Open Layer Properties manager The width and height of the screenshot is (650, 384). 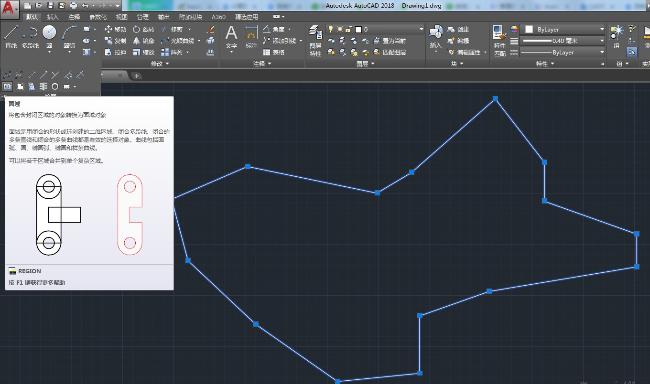315,40
